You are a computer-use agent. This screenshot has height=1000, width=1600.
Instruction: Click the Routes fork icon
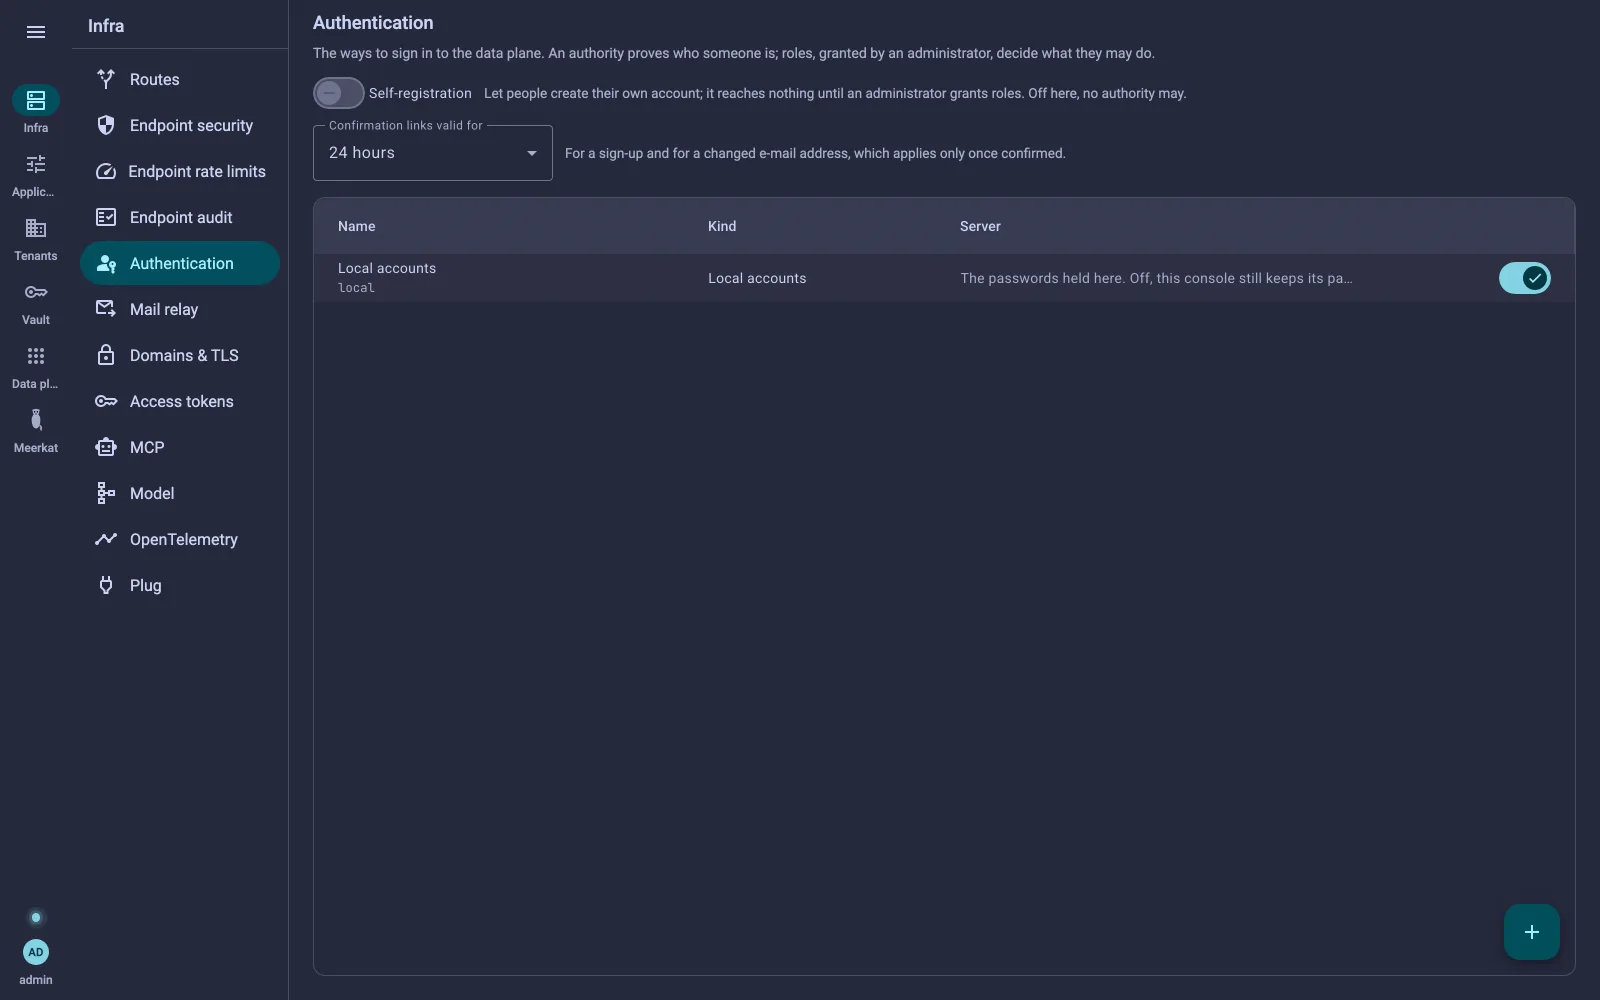click(106, 79)
